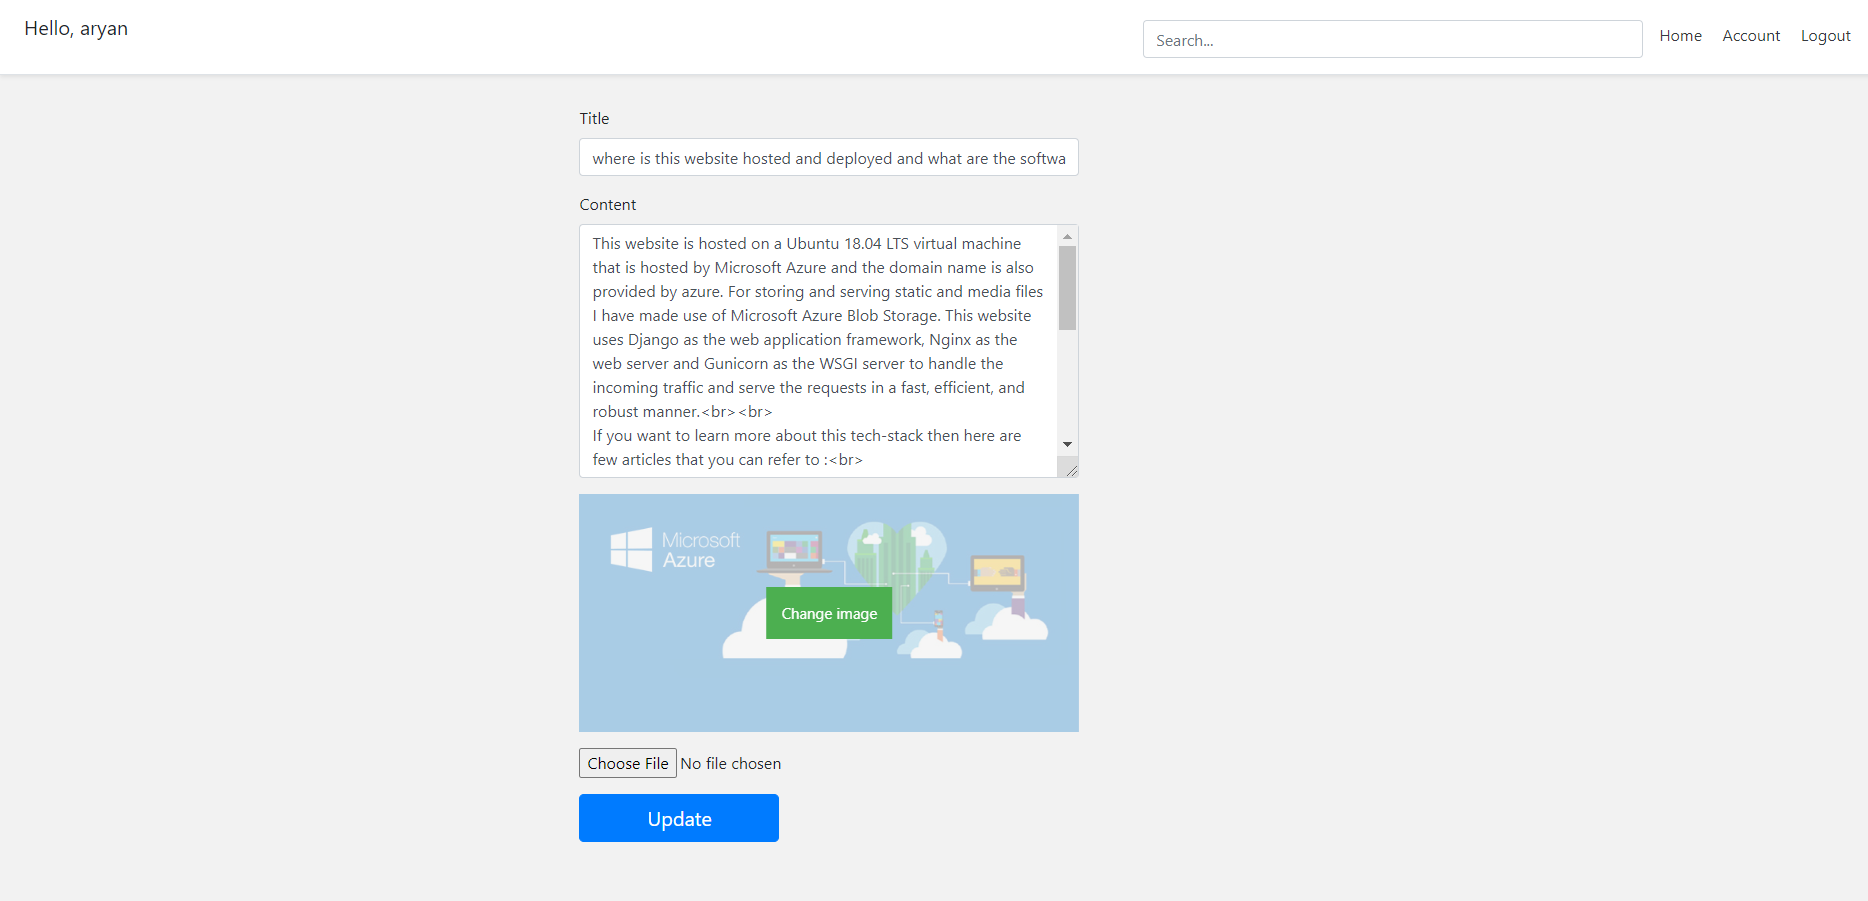Click the 'No file chosen' text
The image size is (1868, 901).
tap(731, 763)
